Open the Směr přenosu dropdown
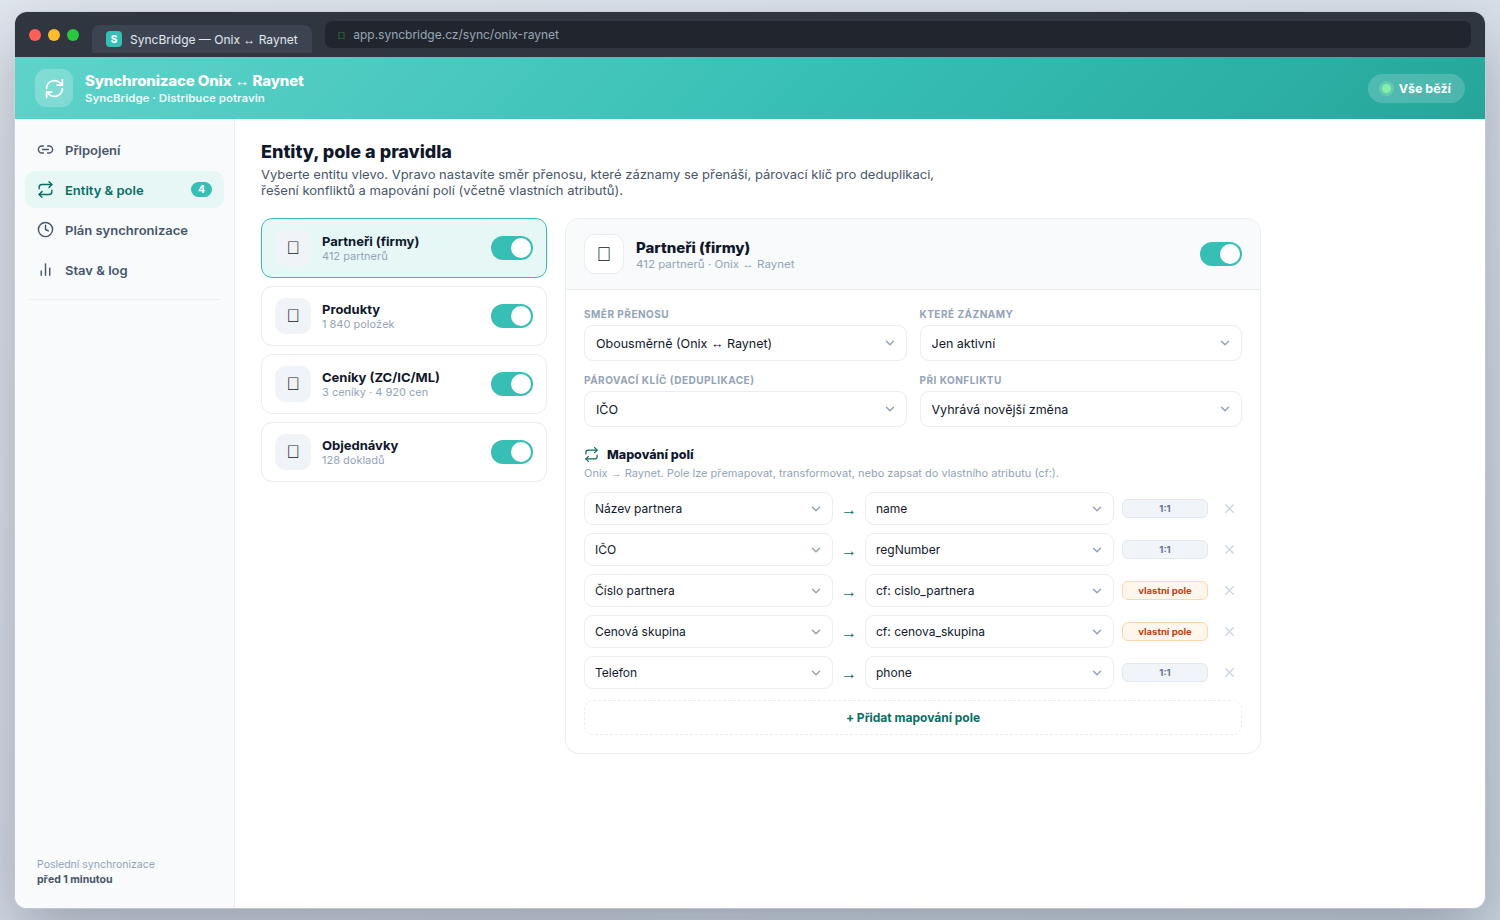Screen dimensions: 1500x920 (x=745, y=343)
